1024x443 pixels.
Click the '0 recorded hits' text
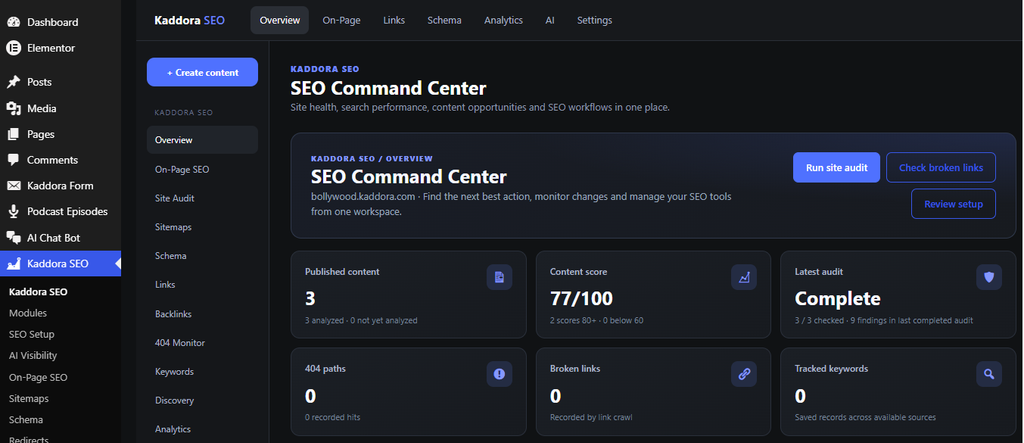coord(332,417)
